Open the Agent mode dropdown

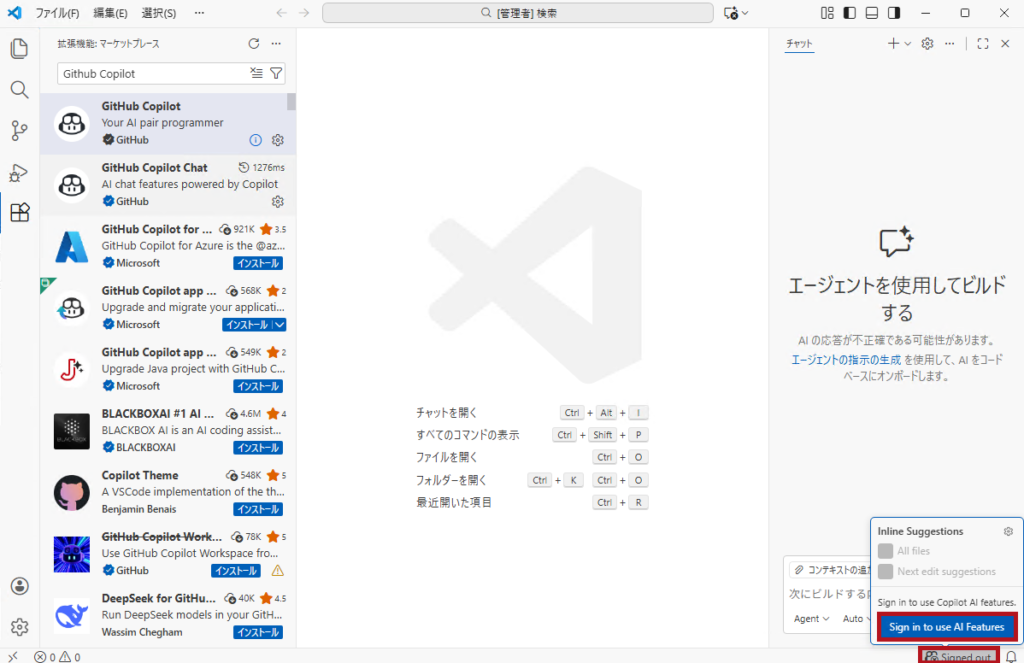tap(810, 618)
